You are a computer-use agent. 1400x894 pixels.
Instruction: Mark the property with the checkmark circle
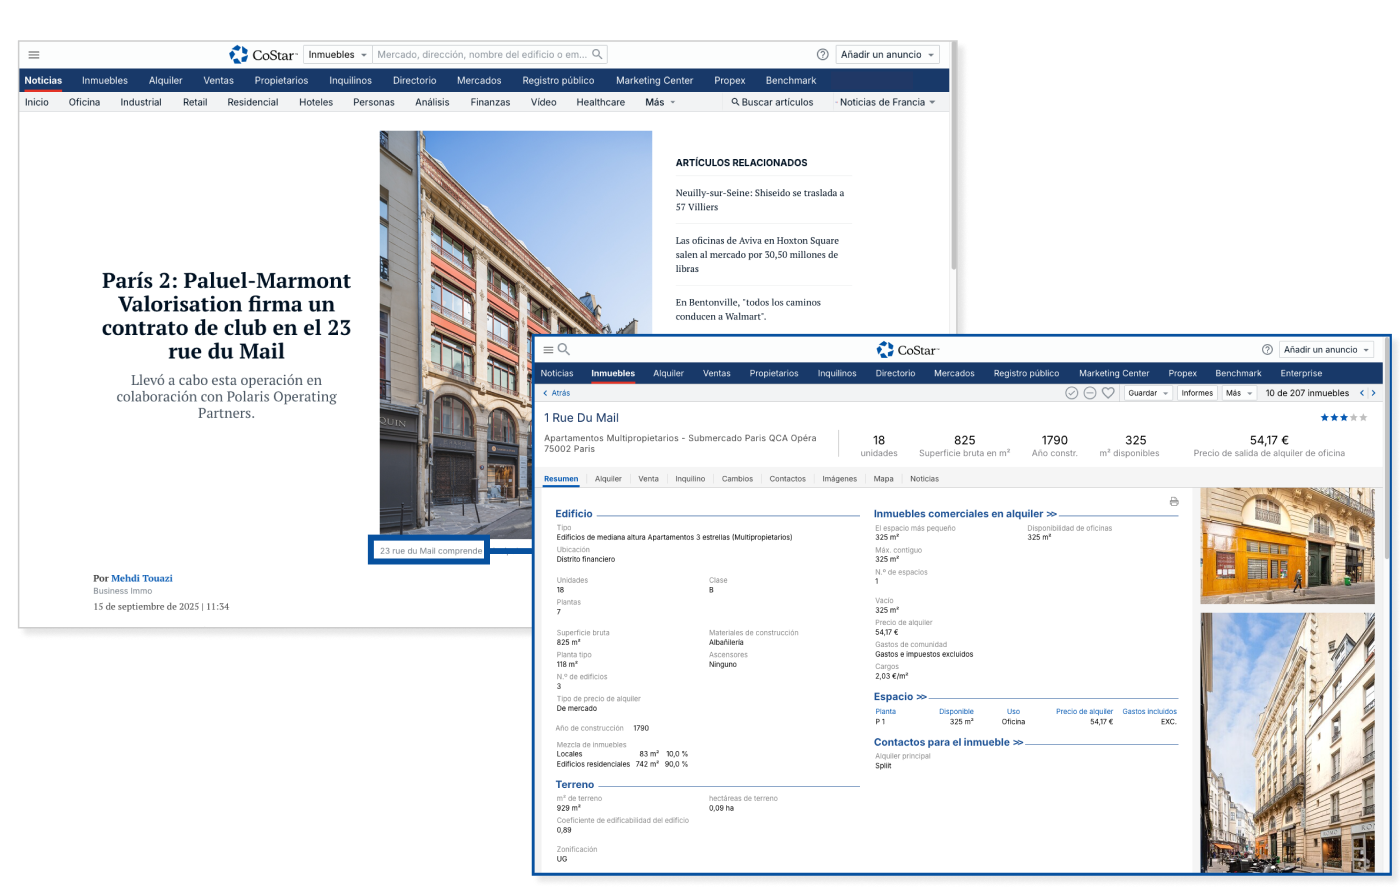(1072, 393)
